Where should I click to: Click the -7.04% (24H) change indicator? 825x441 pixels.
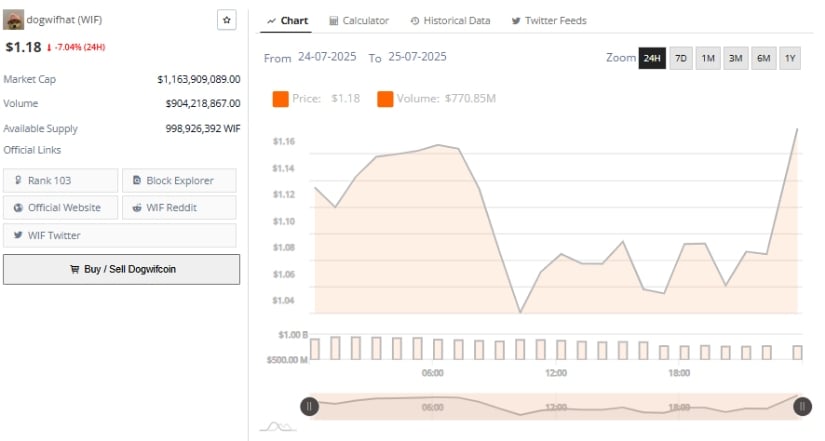point(76,47)
